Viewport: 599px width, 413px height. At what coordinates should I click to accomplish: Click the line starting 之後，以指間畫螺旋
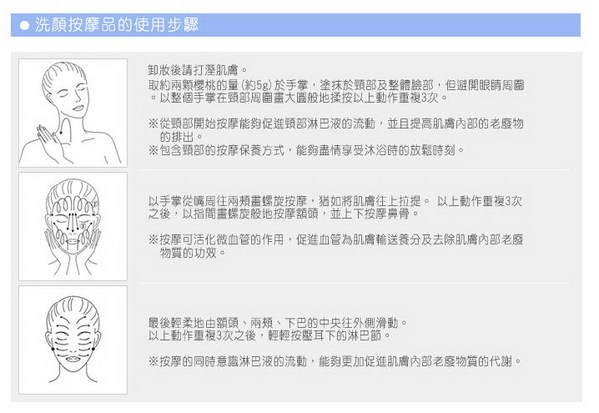click(284, 214)
